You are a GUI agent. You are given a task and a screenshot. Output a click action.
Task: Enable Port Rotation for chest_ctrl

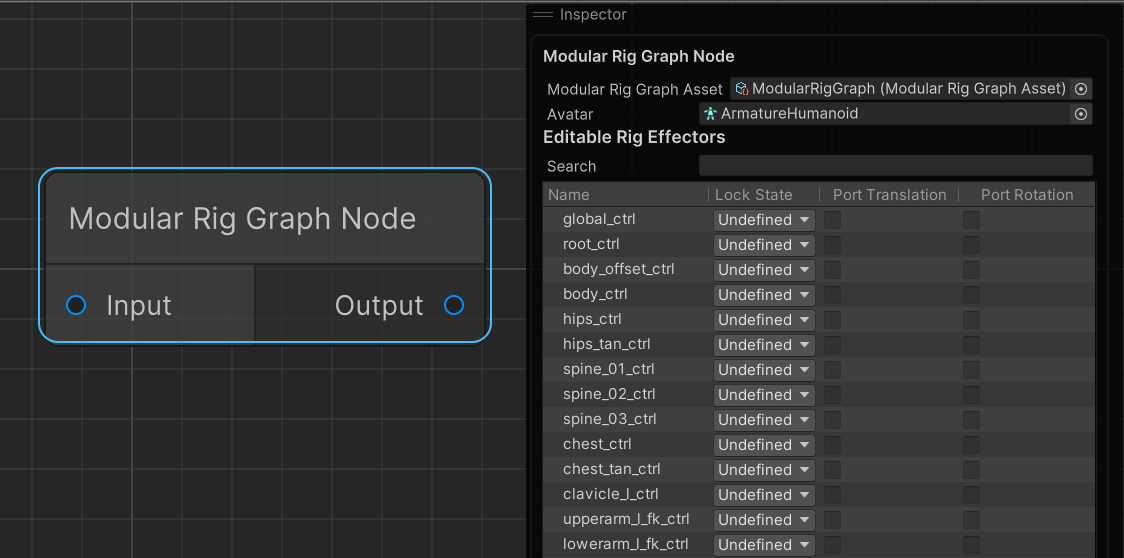coord(971,445)
